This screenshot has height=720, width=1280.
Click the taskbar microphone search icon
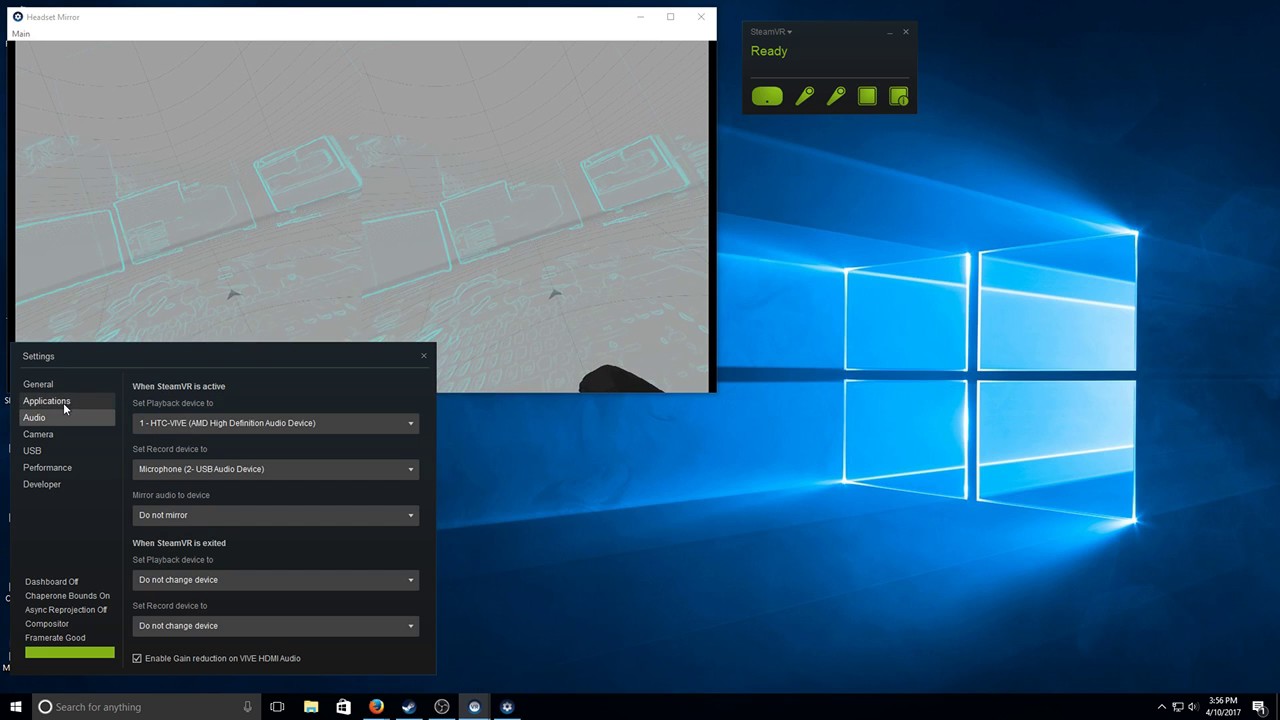(x=247, y=707)
